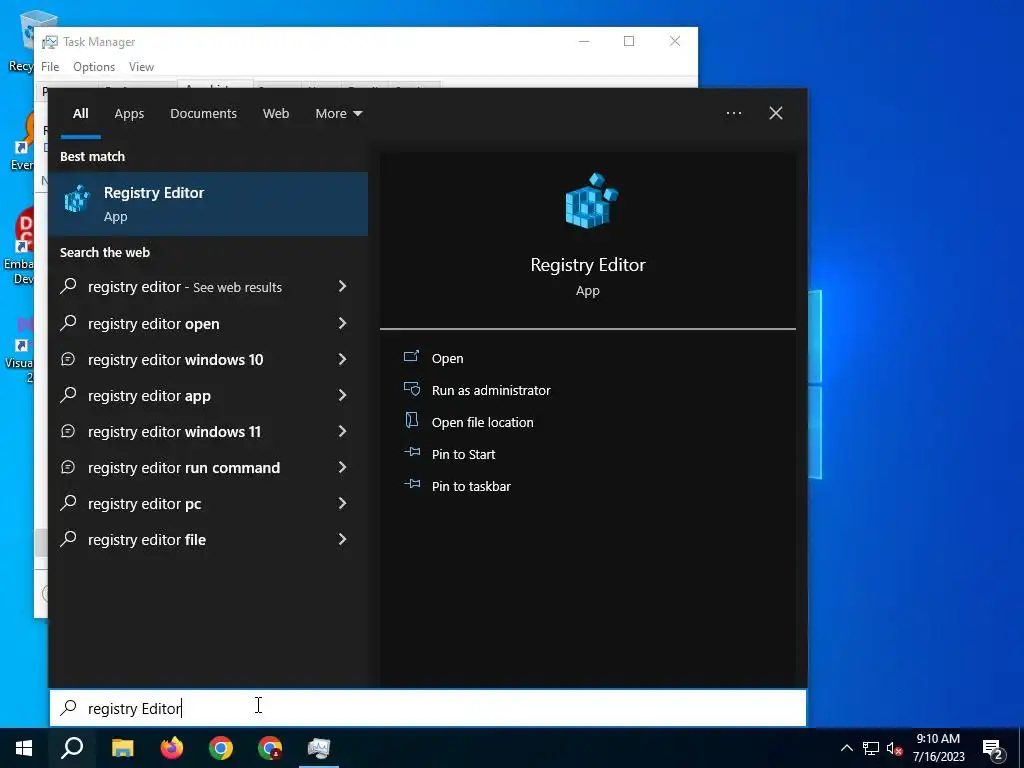Click the Pin to taskbar pin icon
This screenshot has height=768, width=1024.
pos(411,484)
